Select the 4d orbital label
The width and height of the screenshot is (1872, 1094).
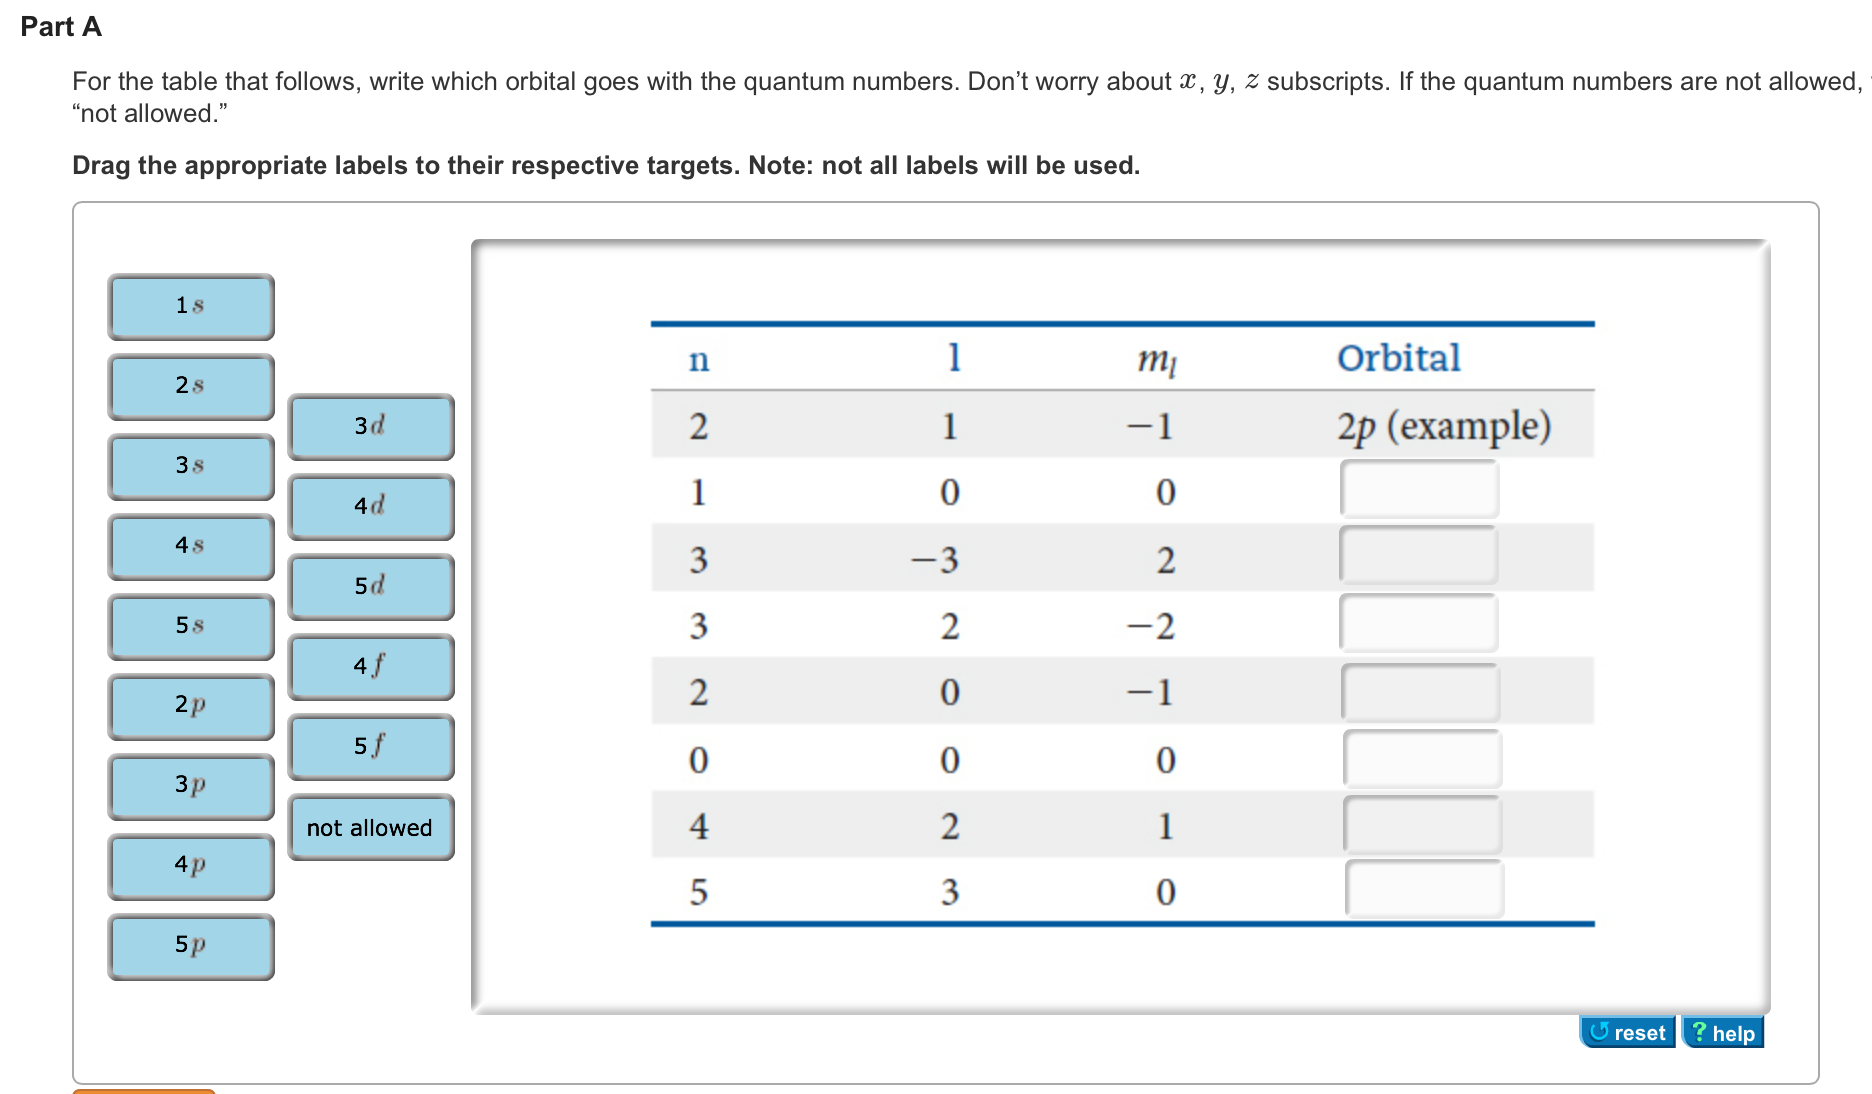[370, 507]
